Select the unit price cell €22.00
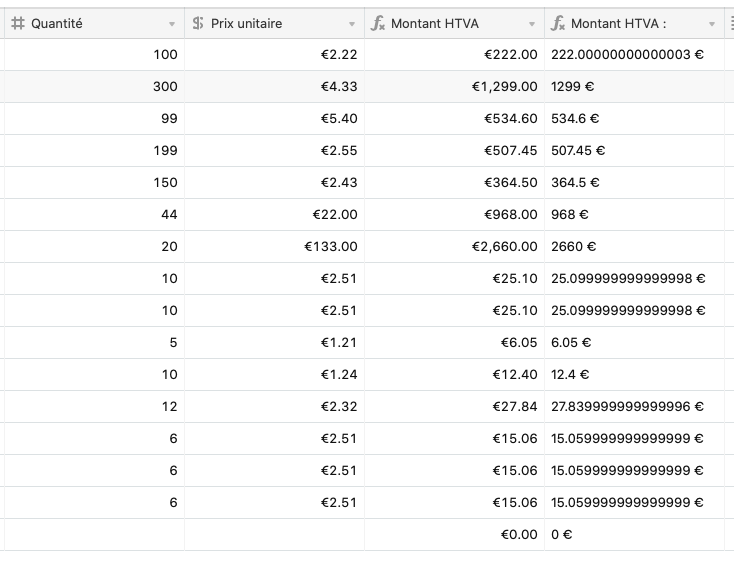 [274, 215]
